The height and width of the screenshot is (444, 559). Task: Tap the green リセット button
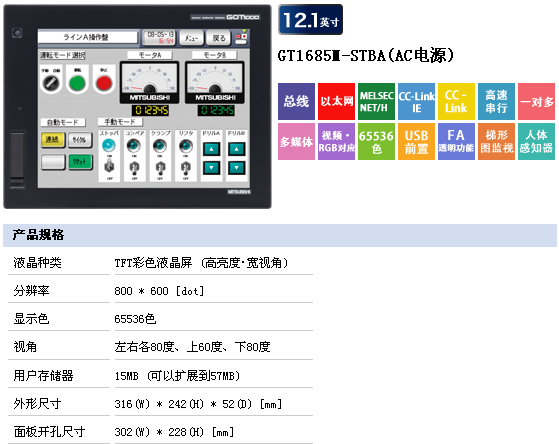[x=80, y=162]
